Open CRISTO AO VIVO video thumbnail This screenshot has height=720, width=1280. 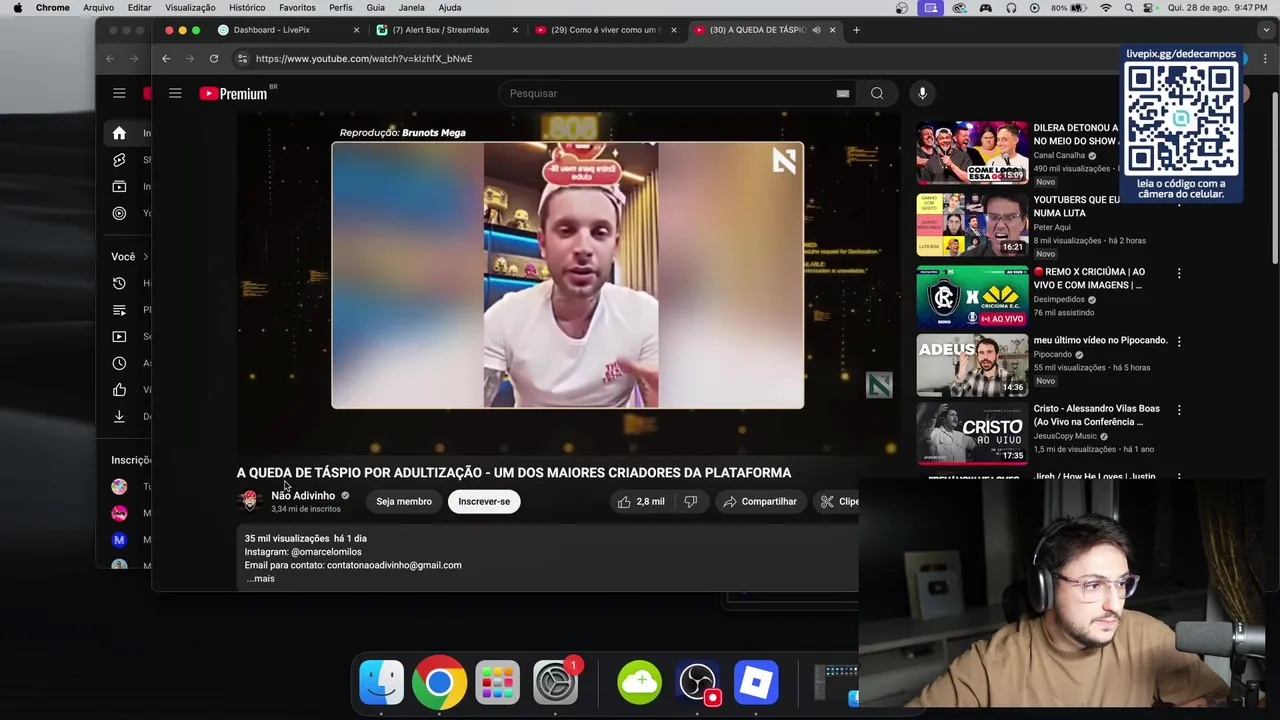tap(972, 433)
